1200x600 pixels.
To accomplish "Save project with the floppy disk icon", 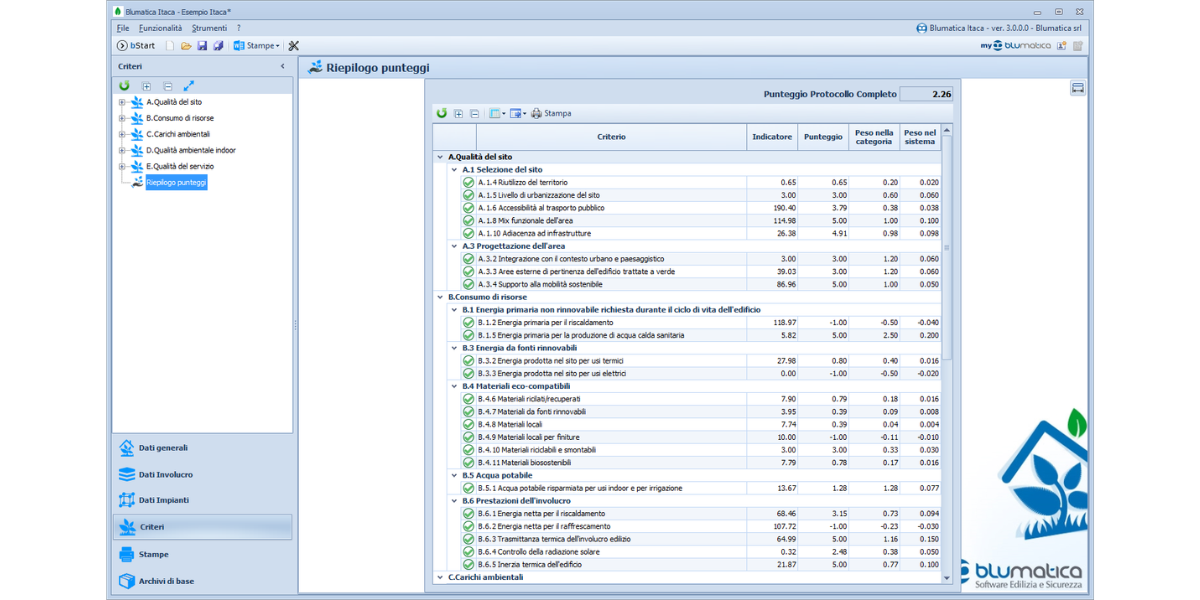I will 202,46.
